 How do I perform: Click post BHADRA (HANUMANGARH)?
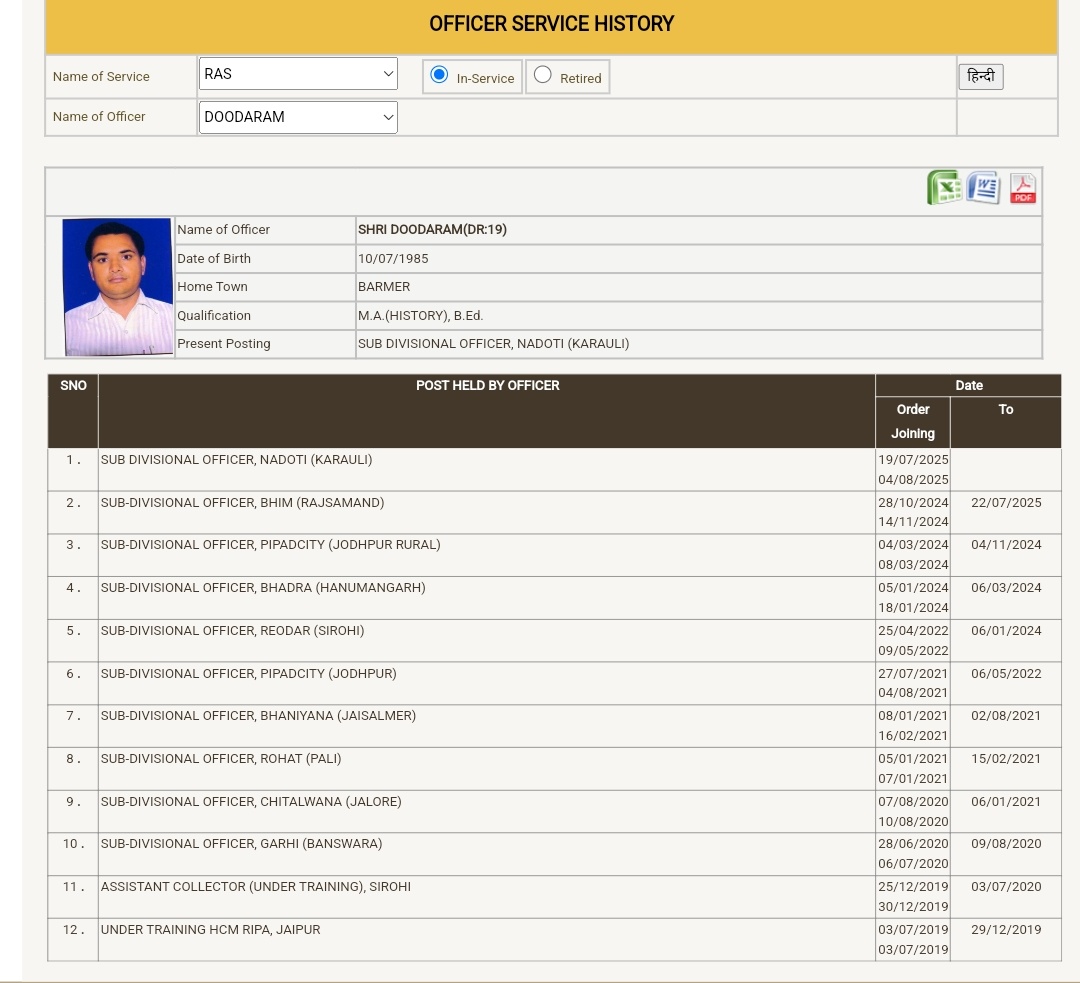tap(263, 588)
